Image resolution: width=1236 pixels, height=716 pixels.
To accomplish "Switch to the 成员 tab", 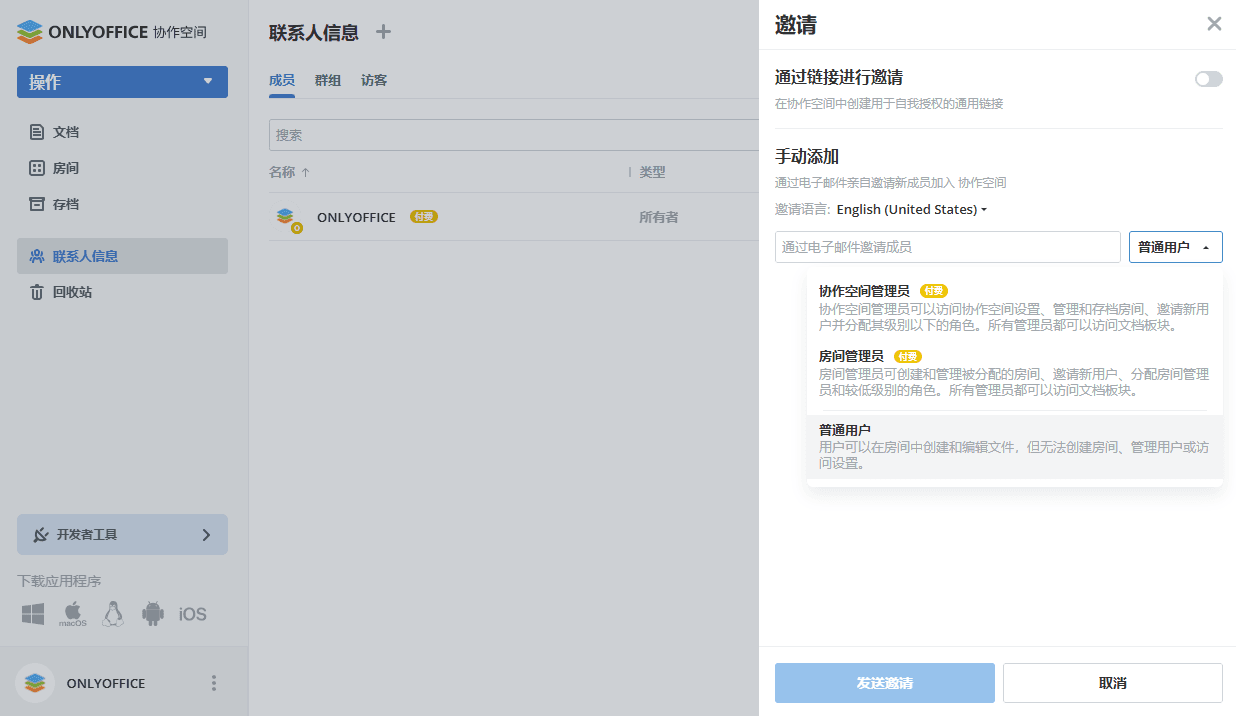I will [x=282, y=80].
